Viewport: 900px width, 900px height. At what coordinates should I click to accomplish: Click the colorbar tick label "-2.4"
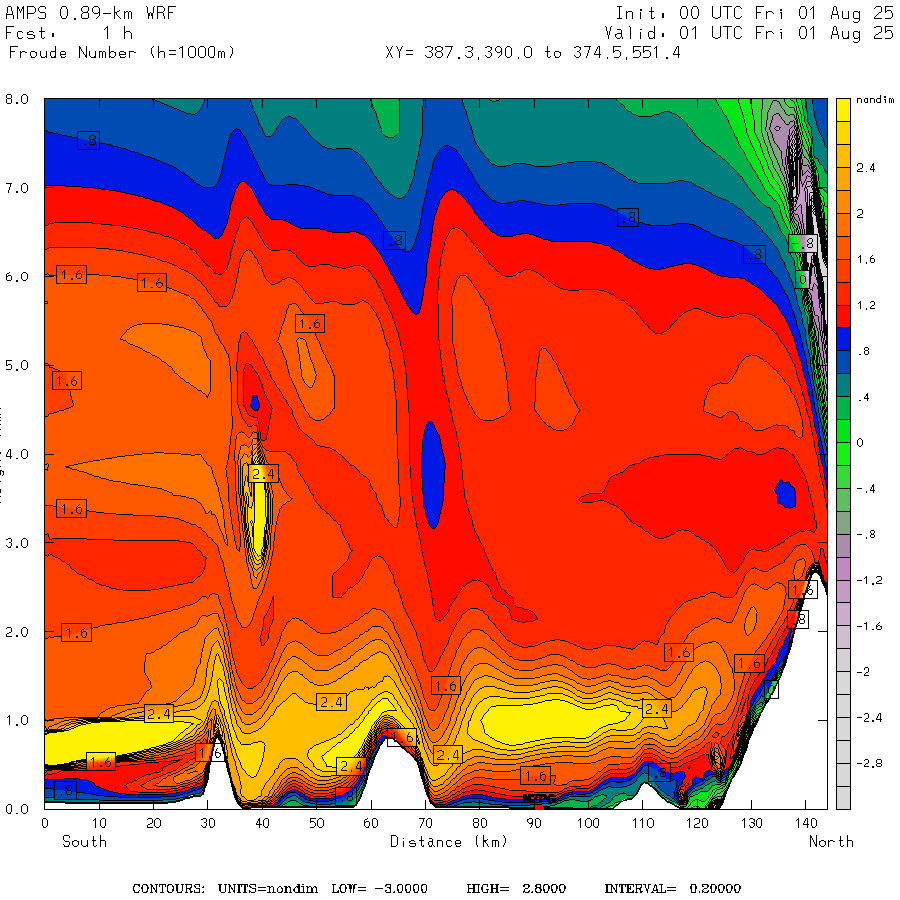coord(869,717)
